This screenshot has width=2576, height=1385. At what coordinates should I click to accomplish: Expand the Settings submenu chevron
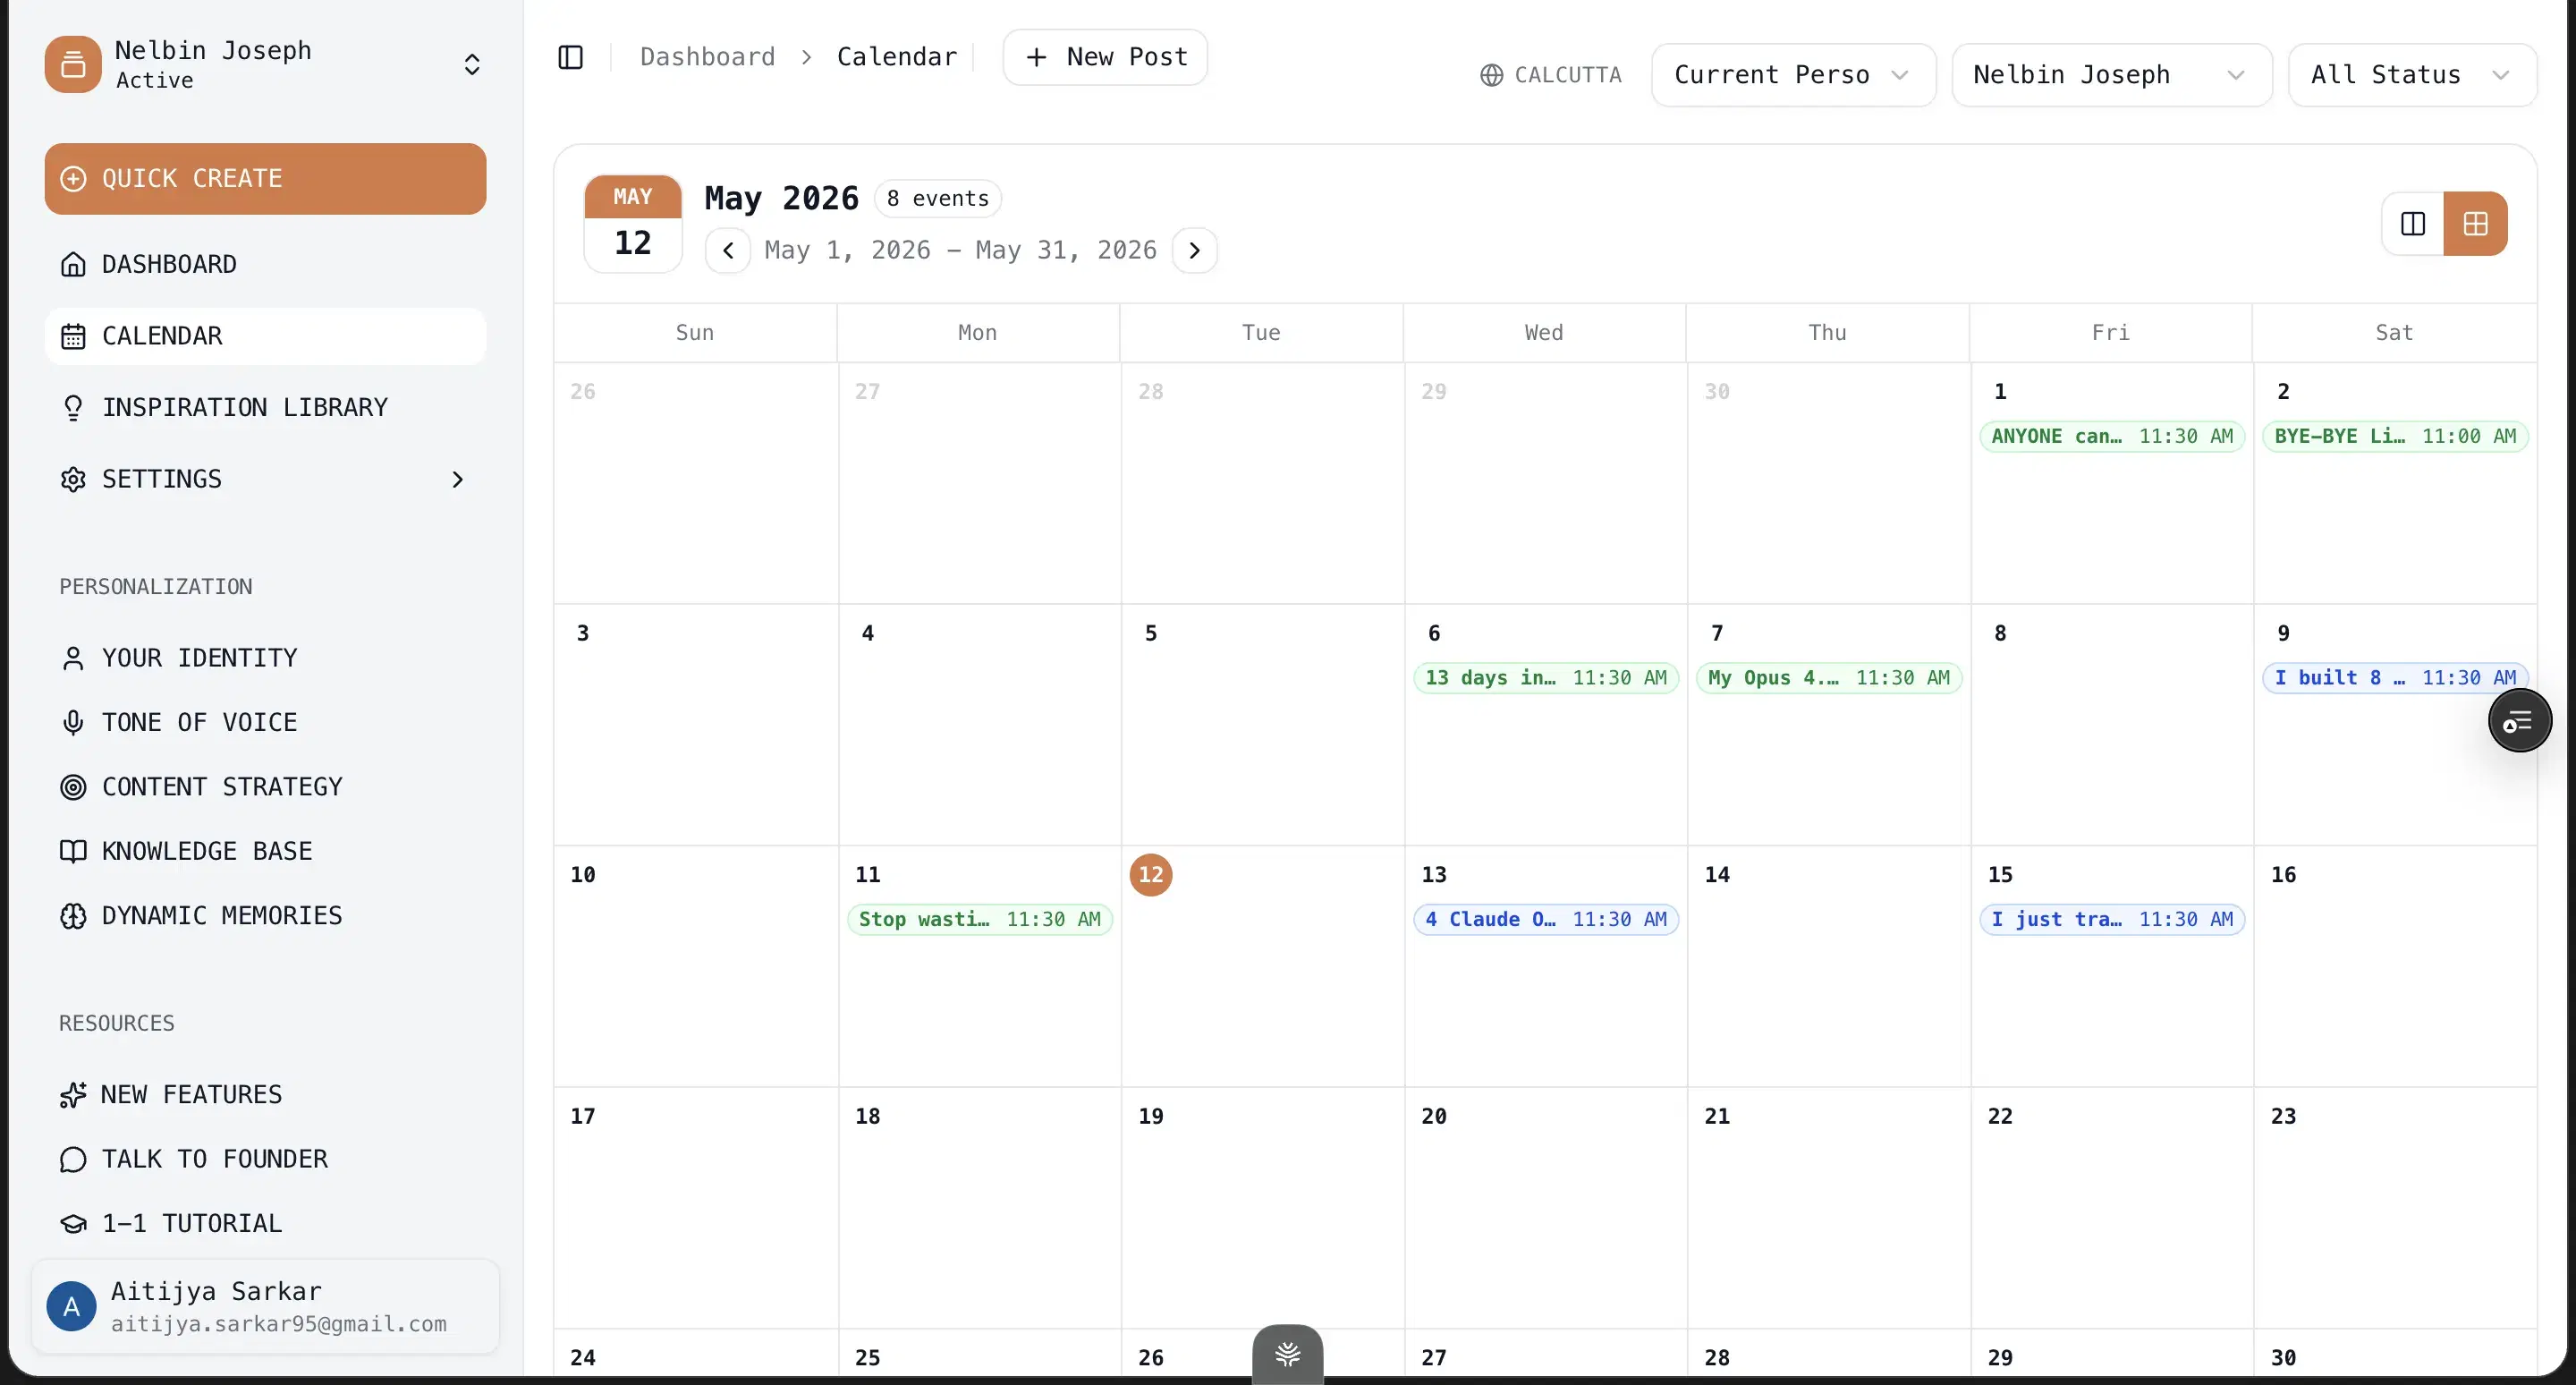457,480
